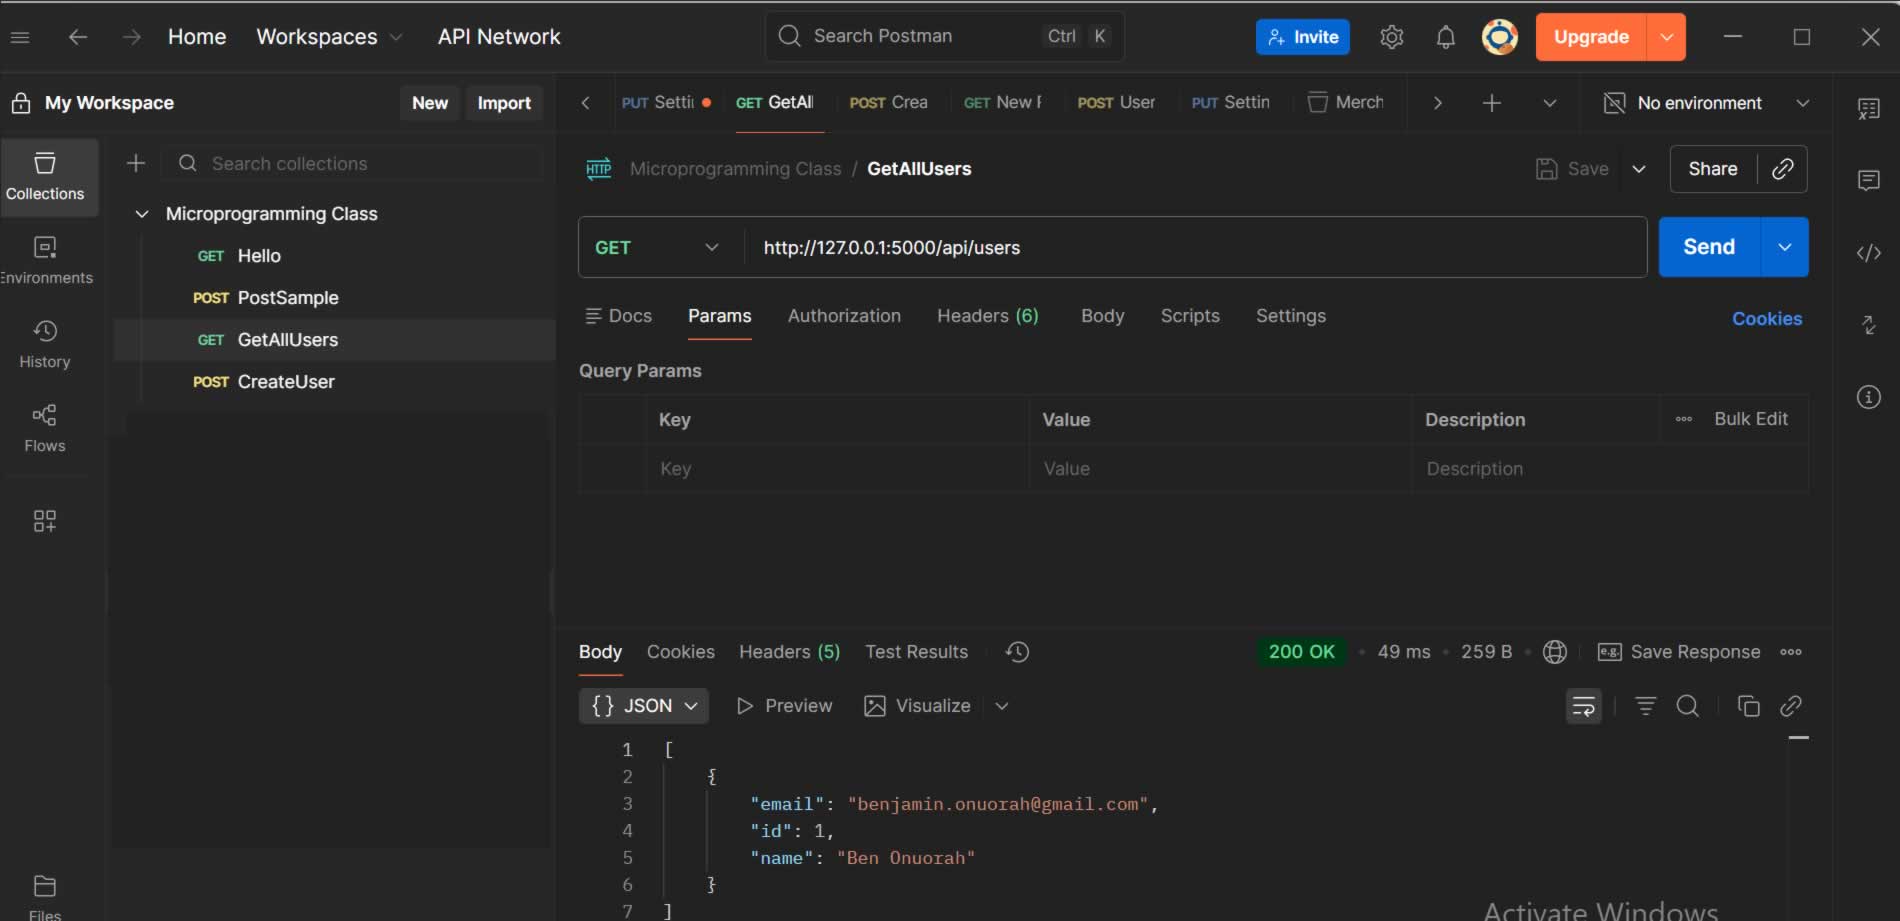Open the History sidebar panel
1900x921 pixels.
(45, 343)
